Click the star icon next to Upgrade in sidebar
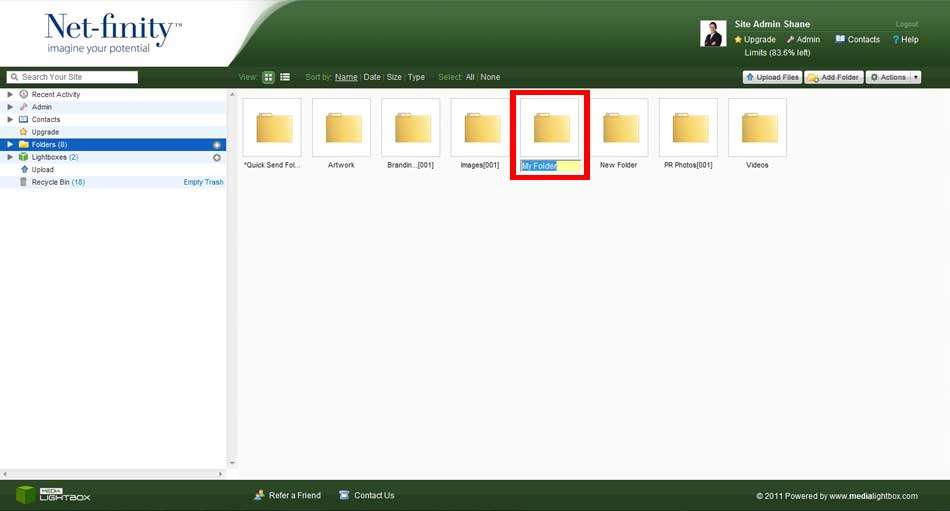 (23, 132)
